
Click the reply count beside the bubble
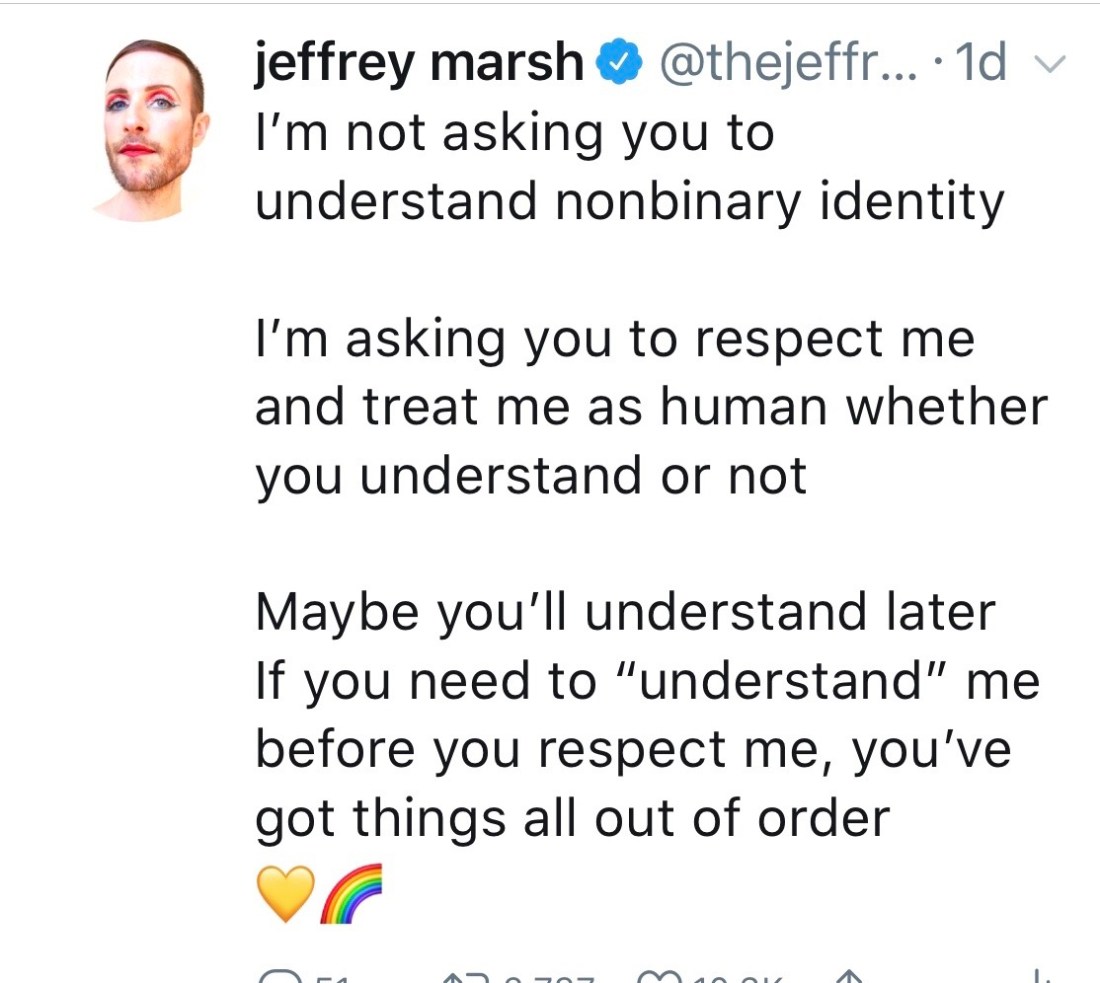(335, 979)
